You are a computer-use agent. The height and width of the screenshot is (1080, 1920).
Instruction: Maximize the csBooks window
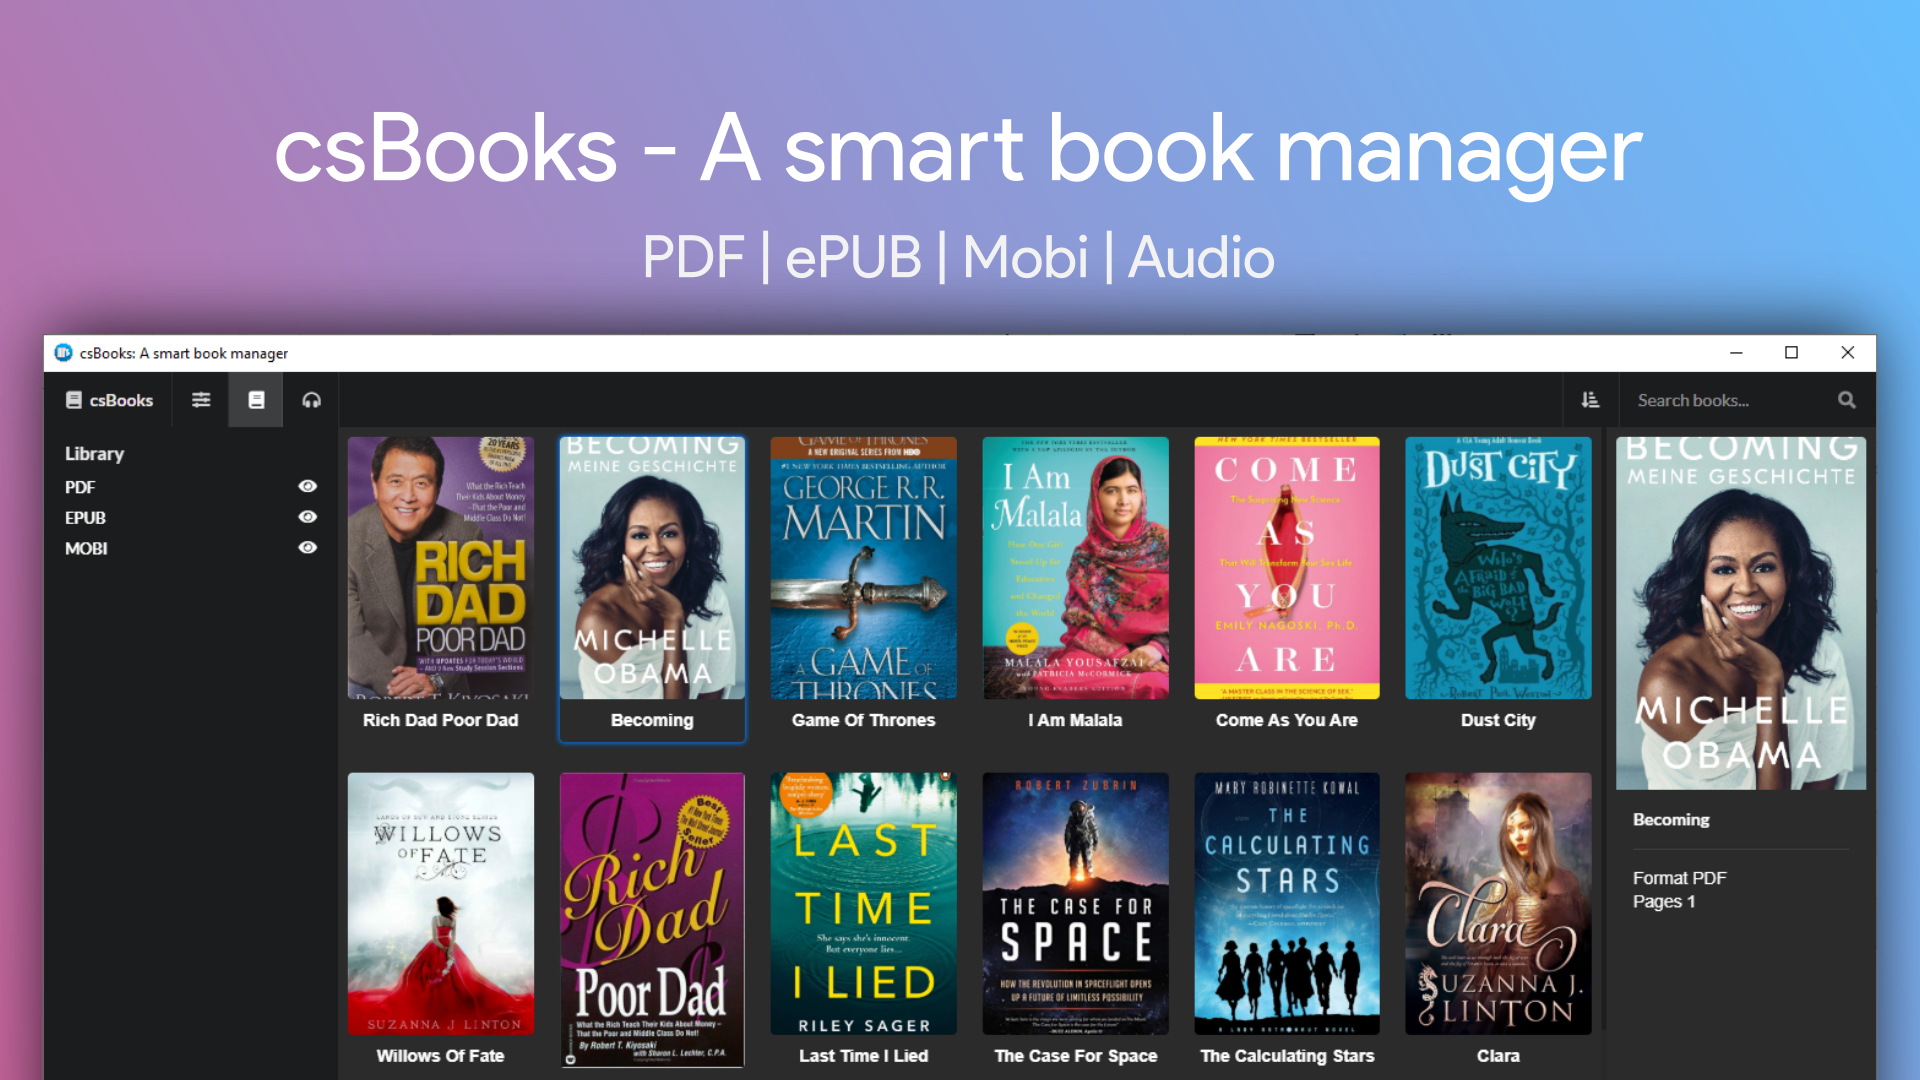(1791, 353)
